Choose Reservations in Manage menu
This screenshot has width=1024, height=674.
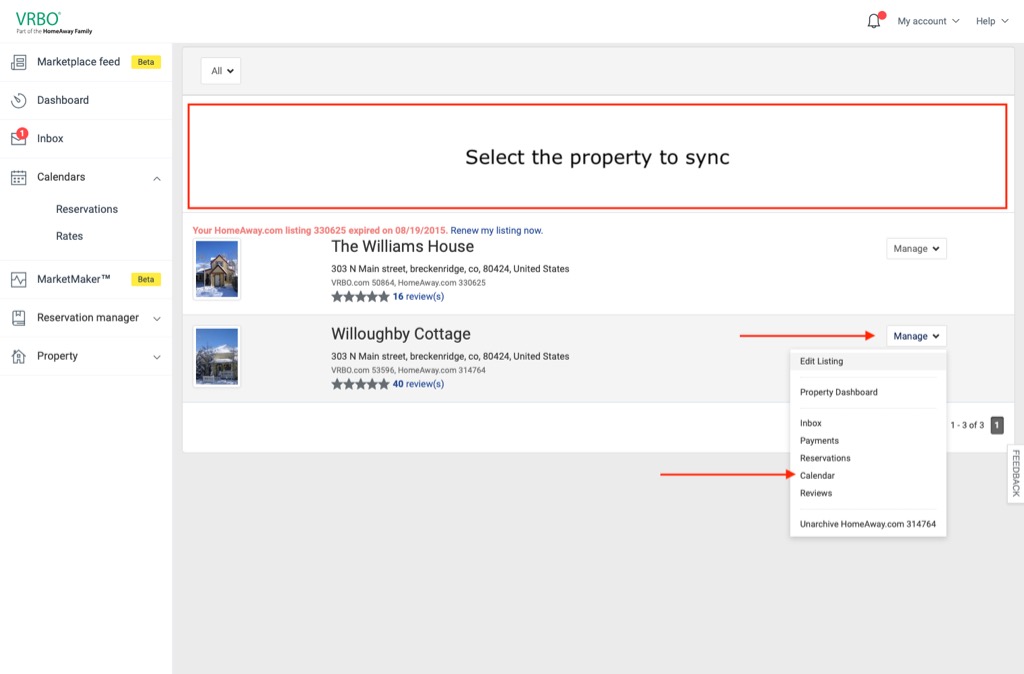point(825,458)
